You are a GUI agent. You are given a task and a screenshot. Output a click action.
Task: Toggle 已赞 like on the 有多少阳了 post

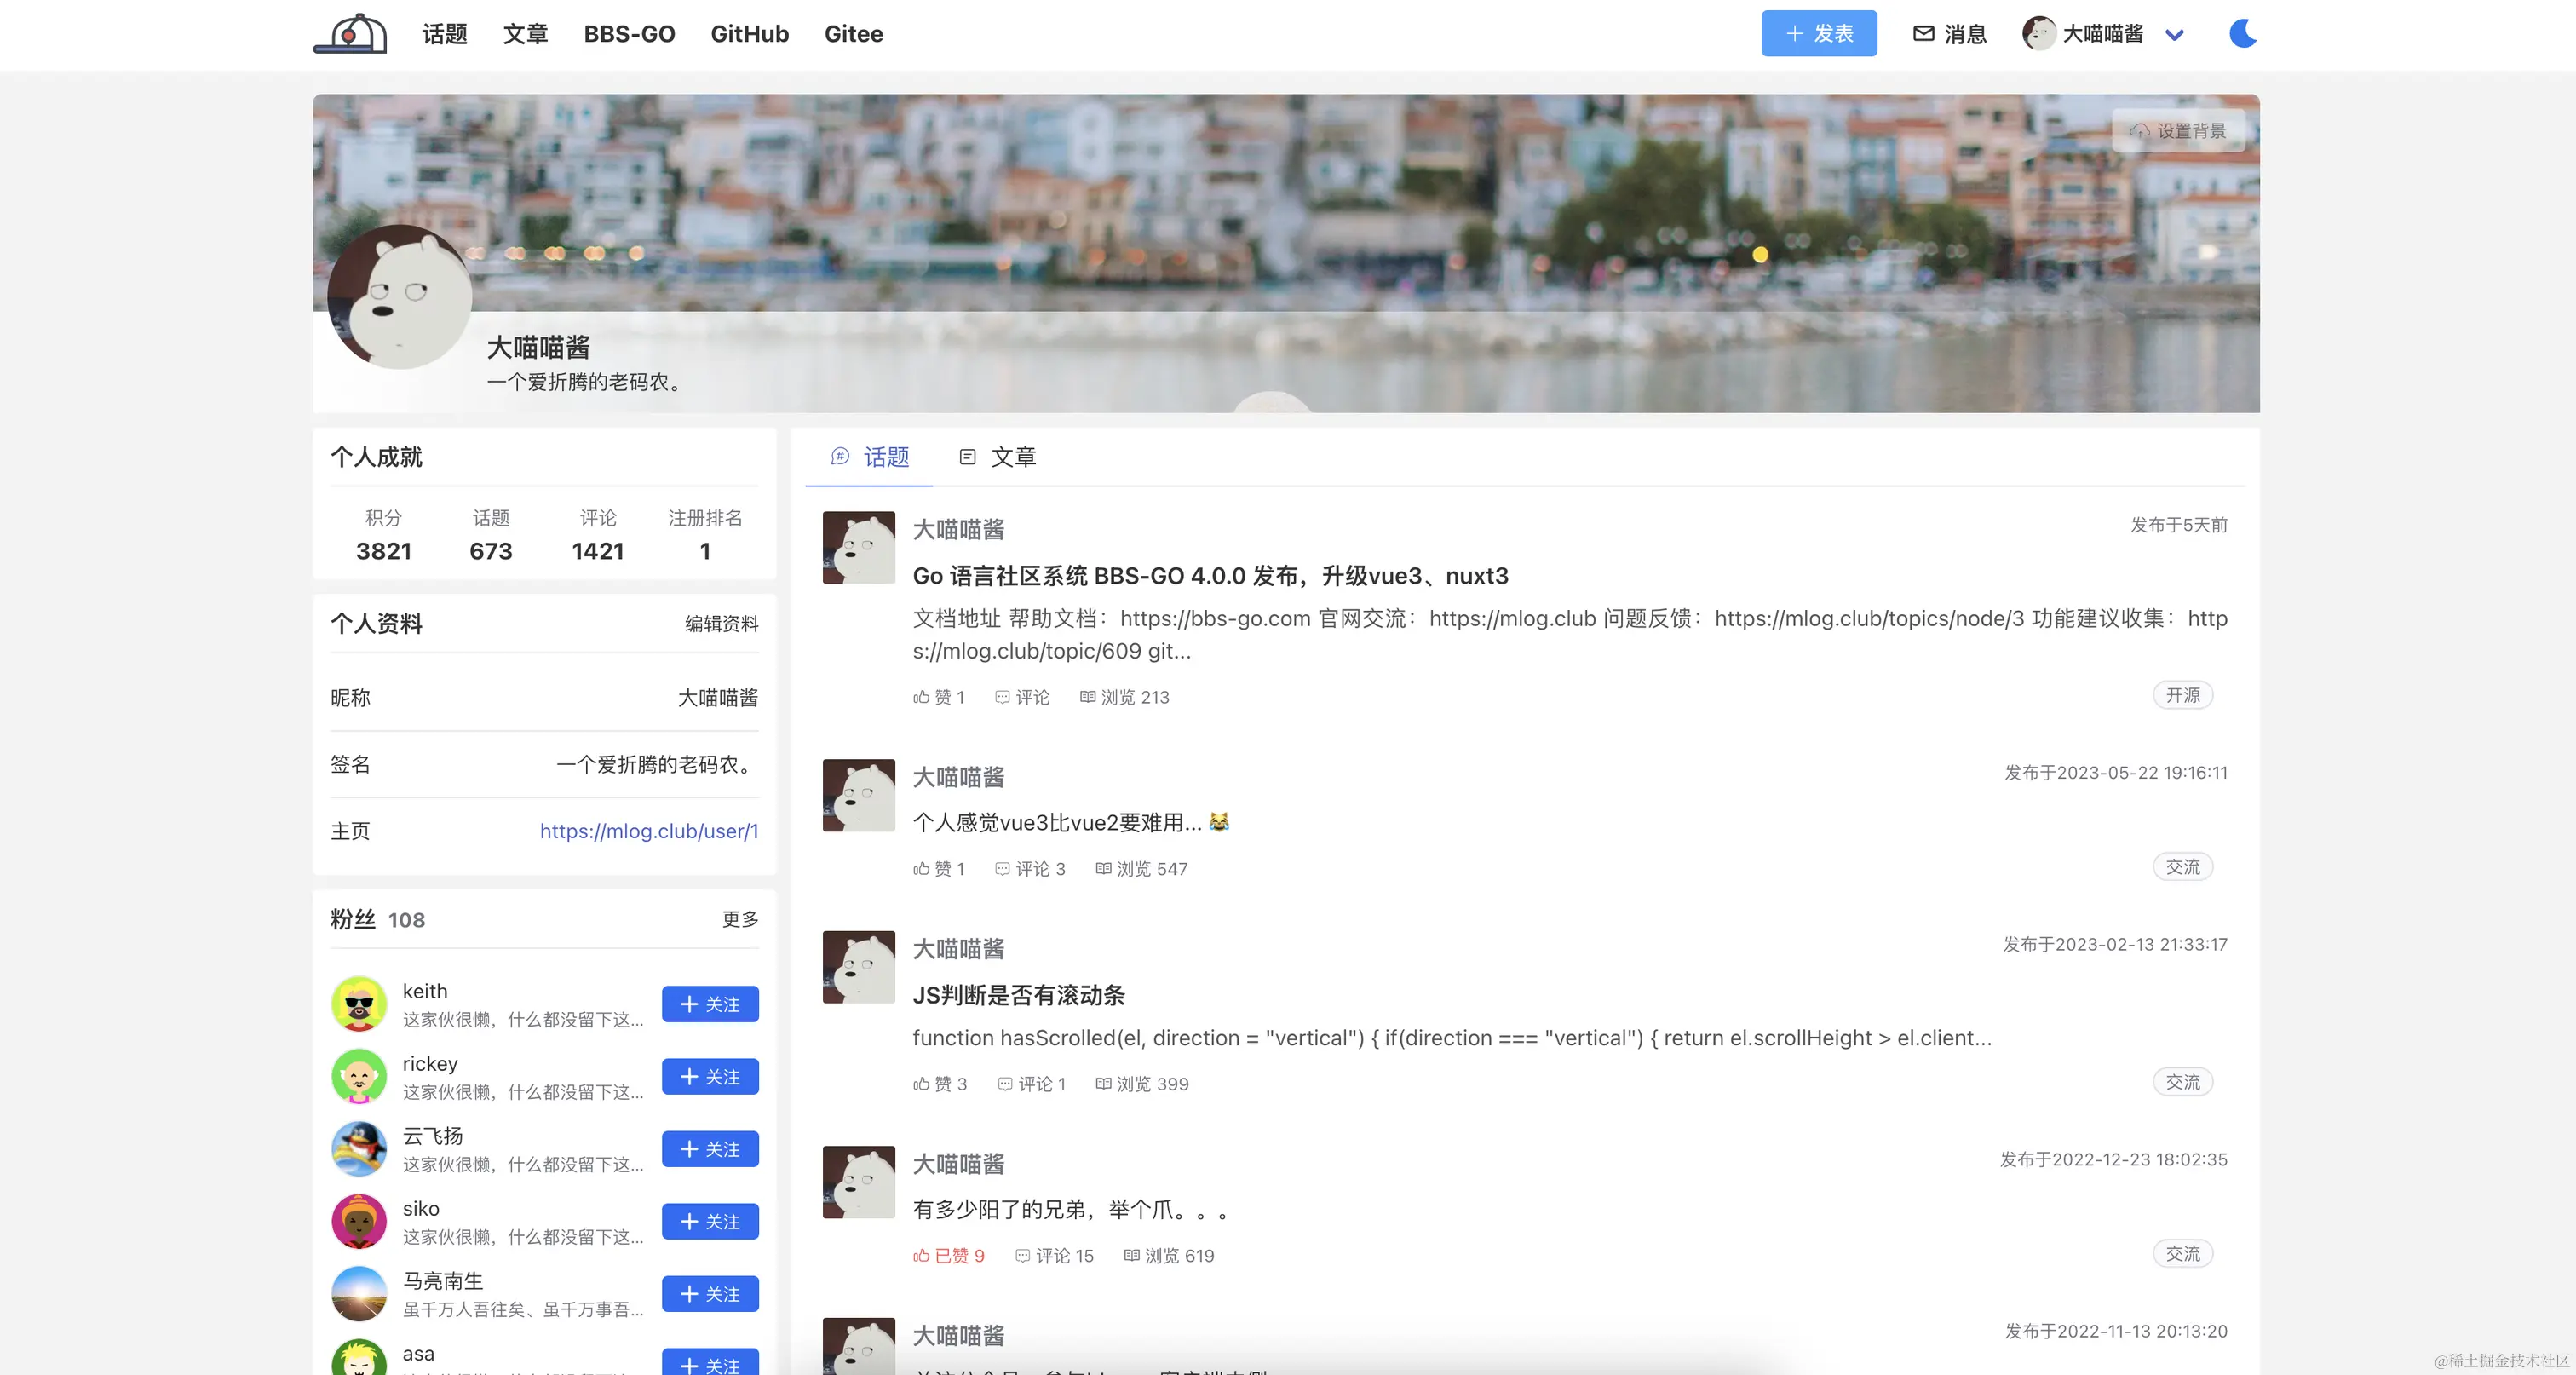948,1255
